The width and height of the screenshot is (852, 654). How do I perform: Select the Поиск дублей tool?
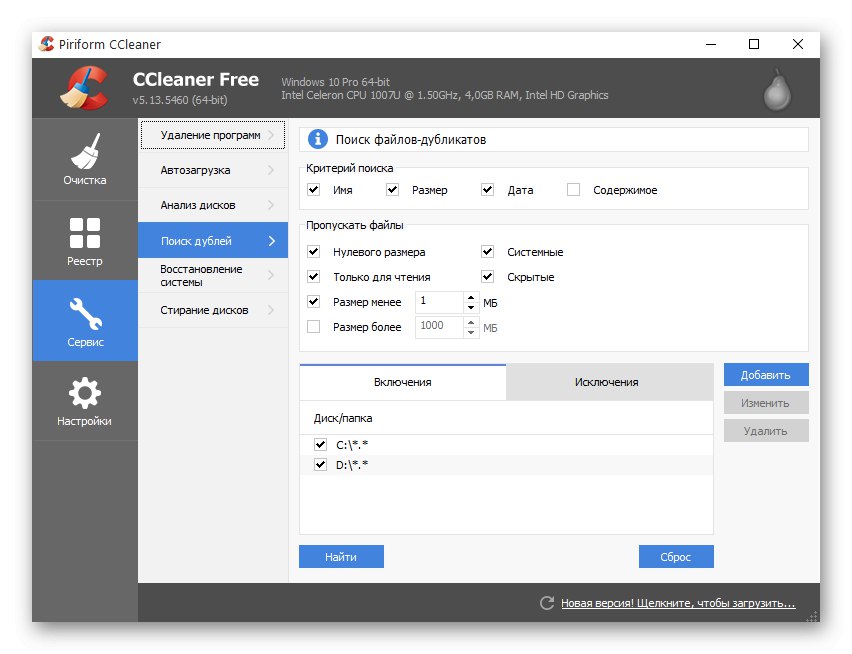point(213,241)
